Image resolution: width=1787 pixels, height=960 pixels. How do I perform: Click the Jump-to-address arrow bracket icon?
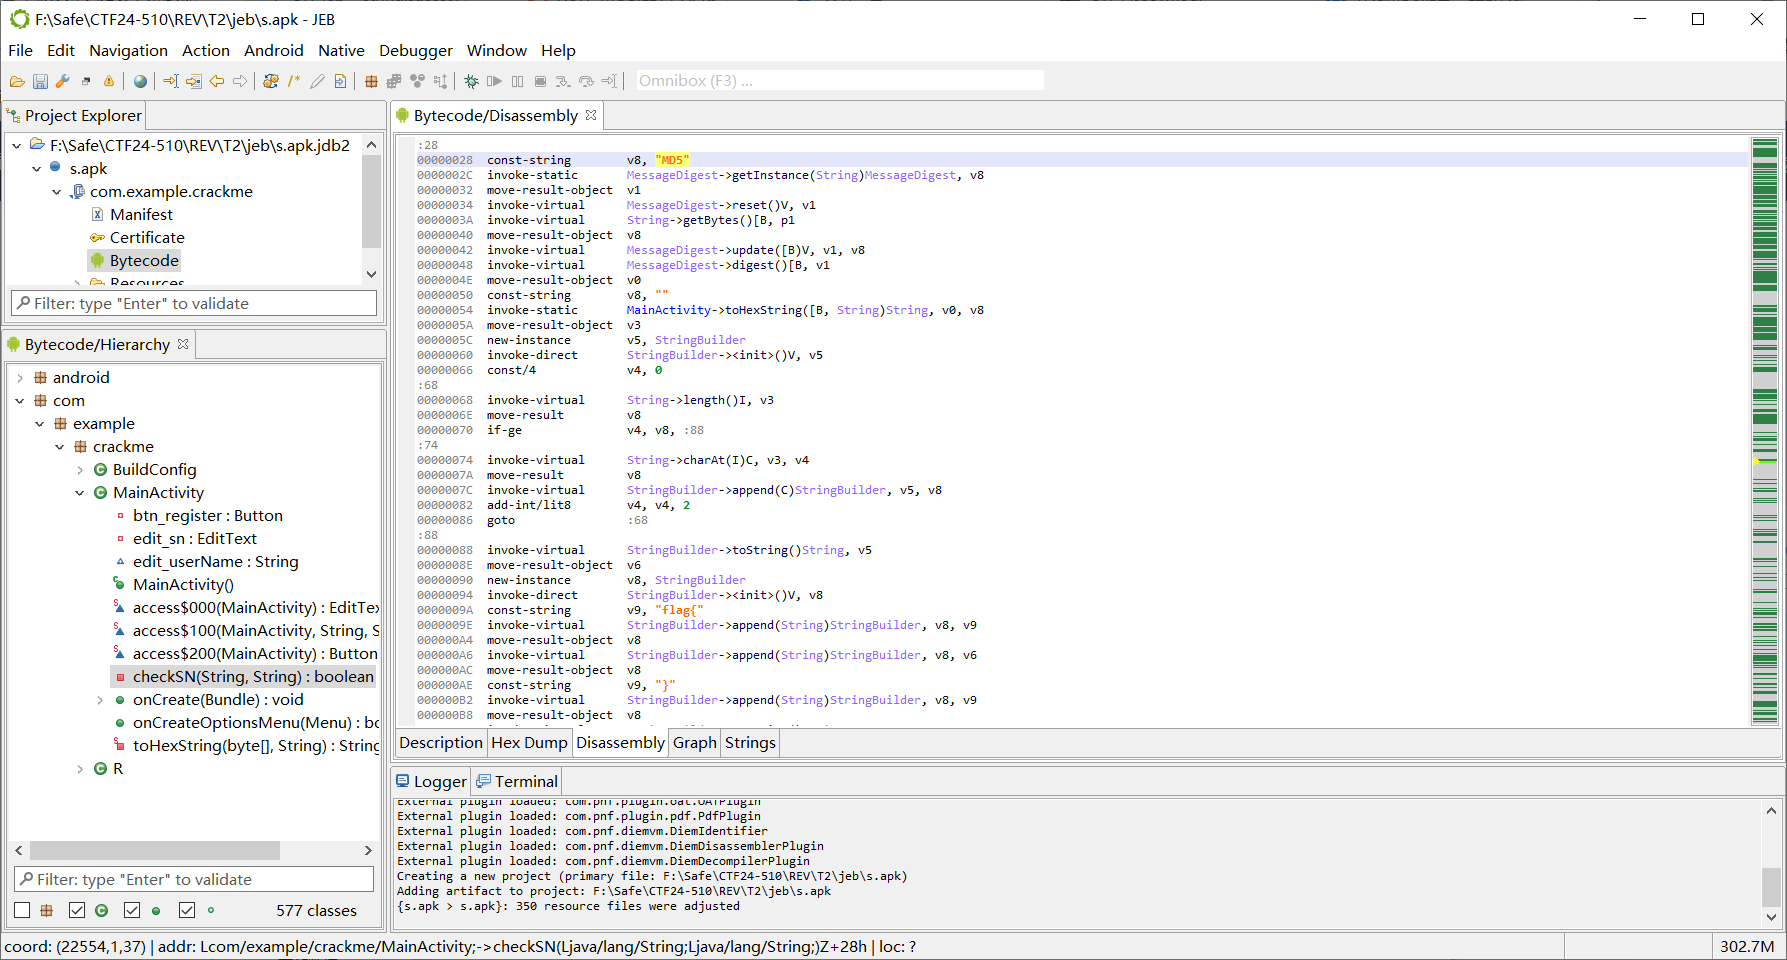(x=171, y=81)
